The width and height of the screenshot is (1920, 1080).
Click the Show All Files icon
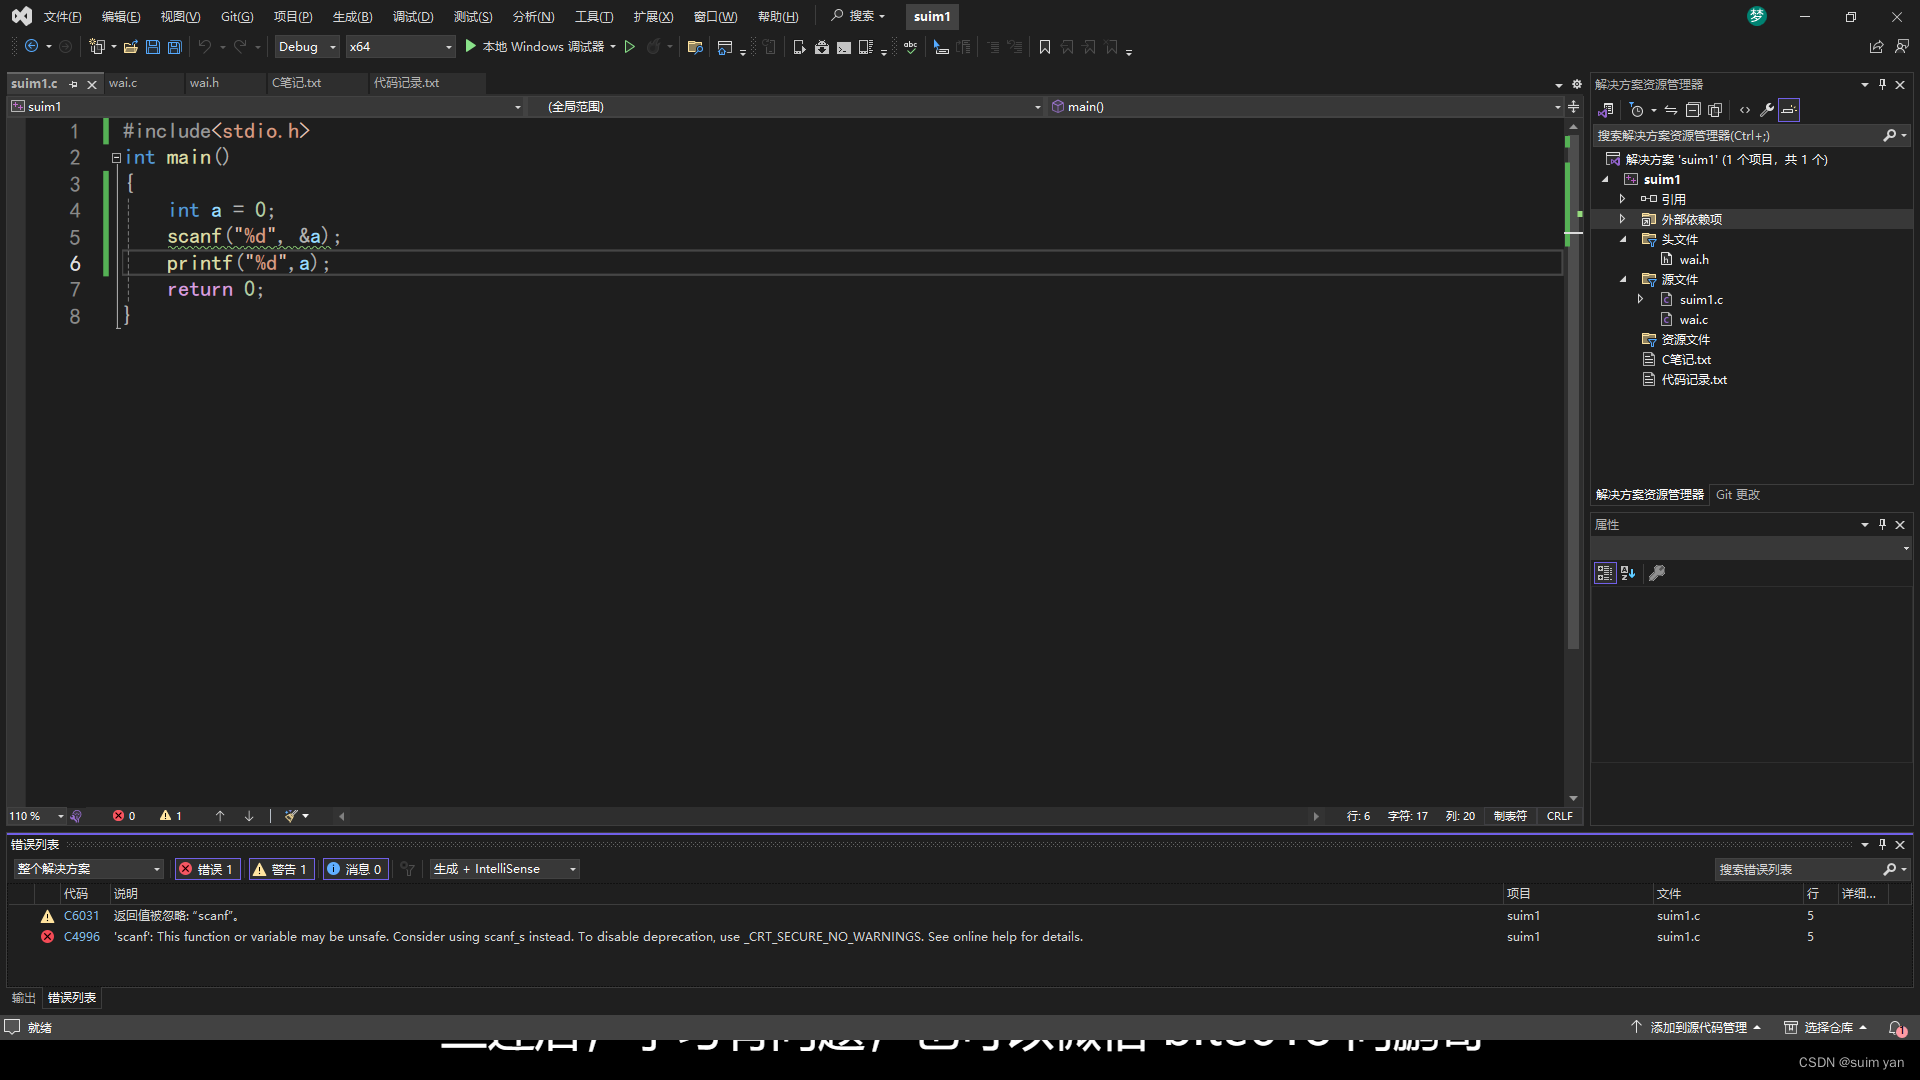[1715, 110]
